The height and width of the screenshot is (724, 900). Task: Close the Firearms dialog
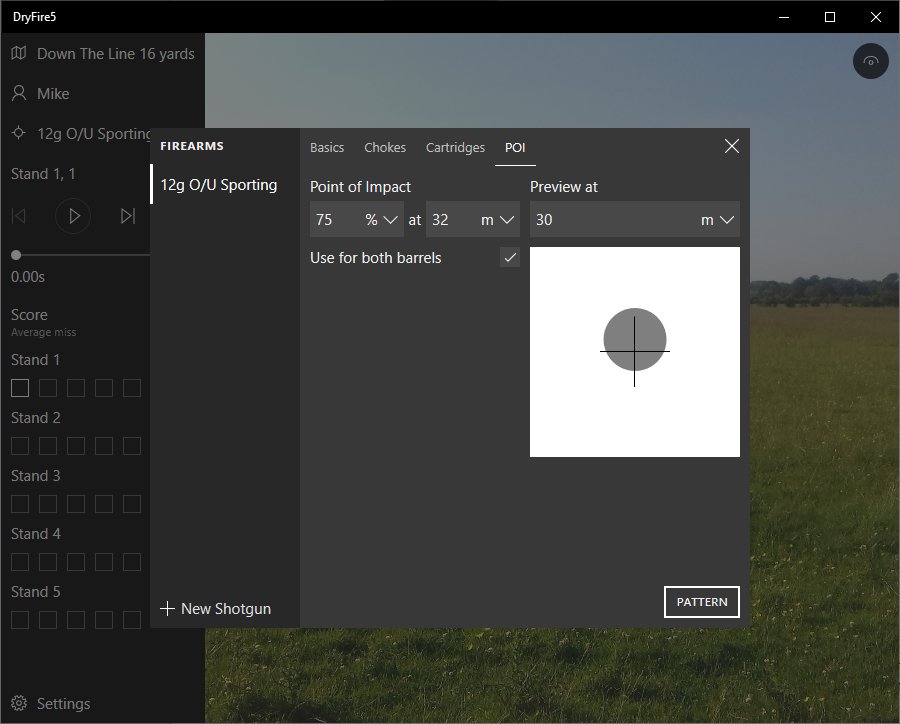pos(732,146)
